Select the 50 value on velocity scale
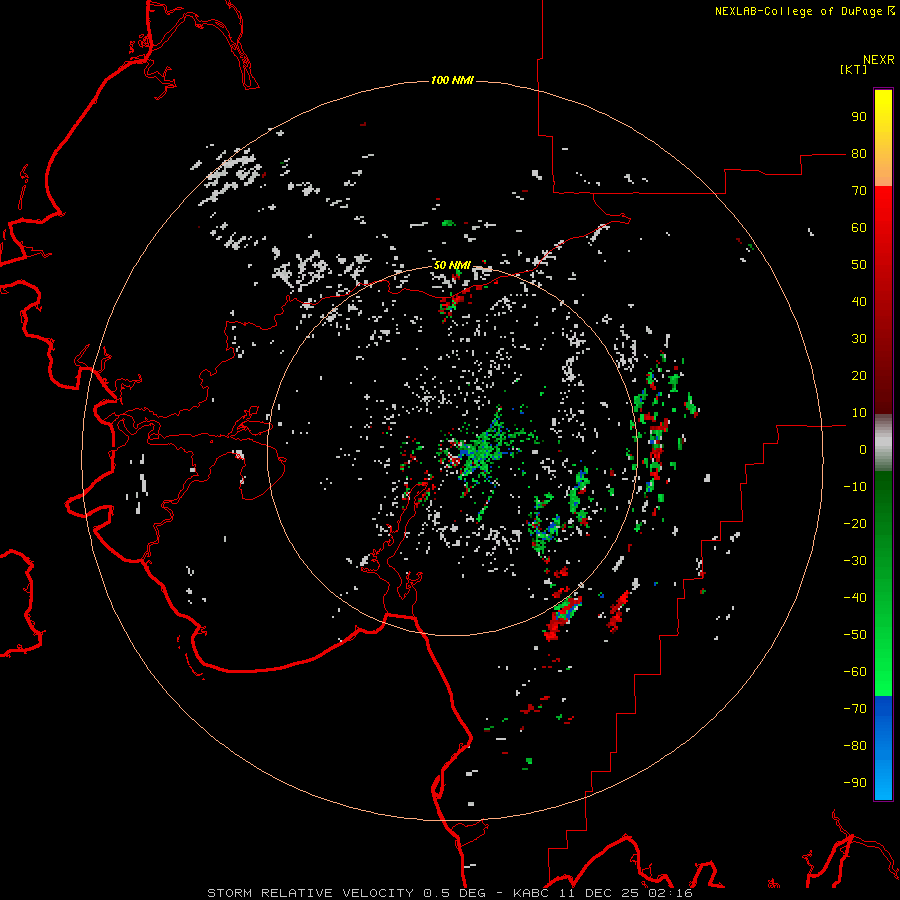This screenshot has width=900, height=900. point(859,265)
